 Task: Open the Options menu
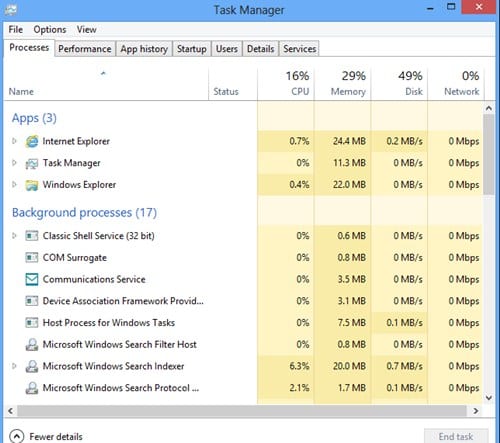50,30
